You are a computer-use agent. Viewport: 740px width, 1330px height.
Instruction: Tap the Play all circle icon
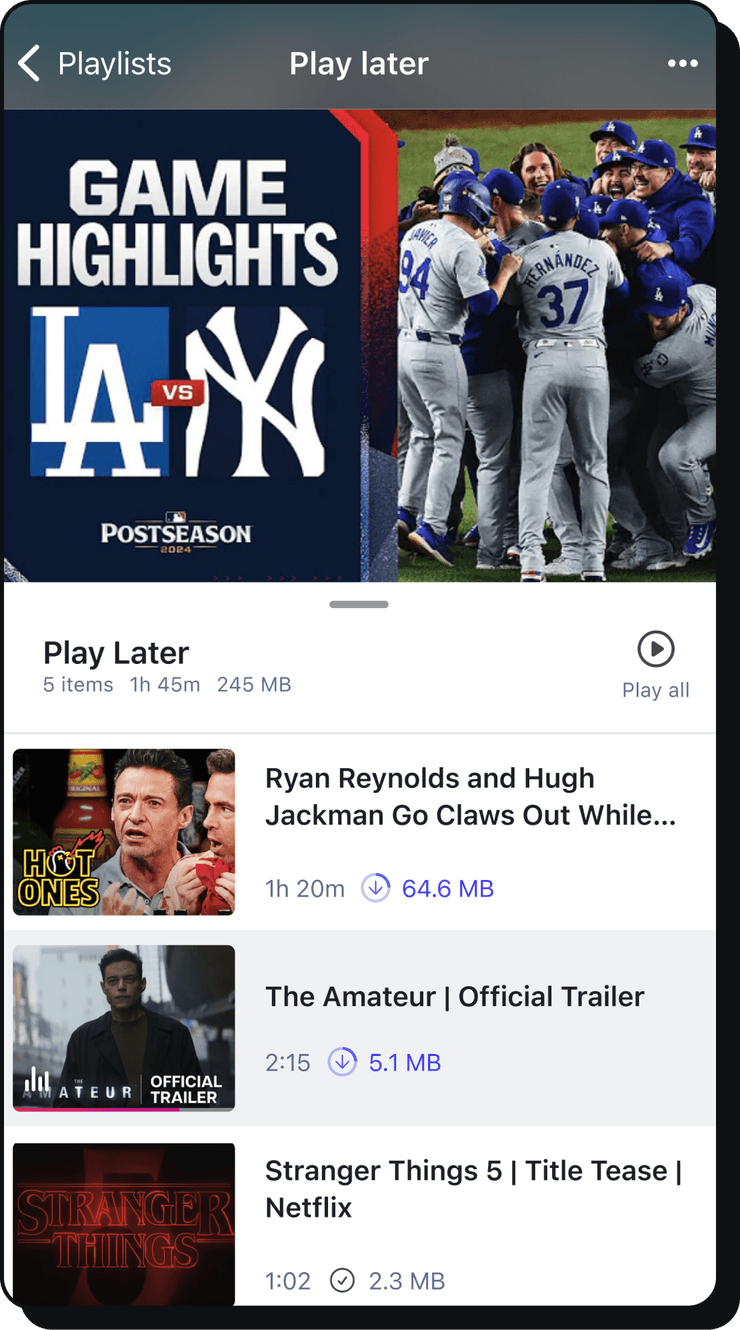(656, 649)
